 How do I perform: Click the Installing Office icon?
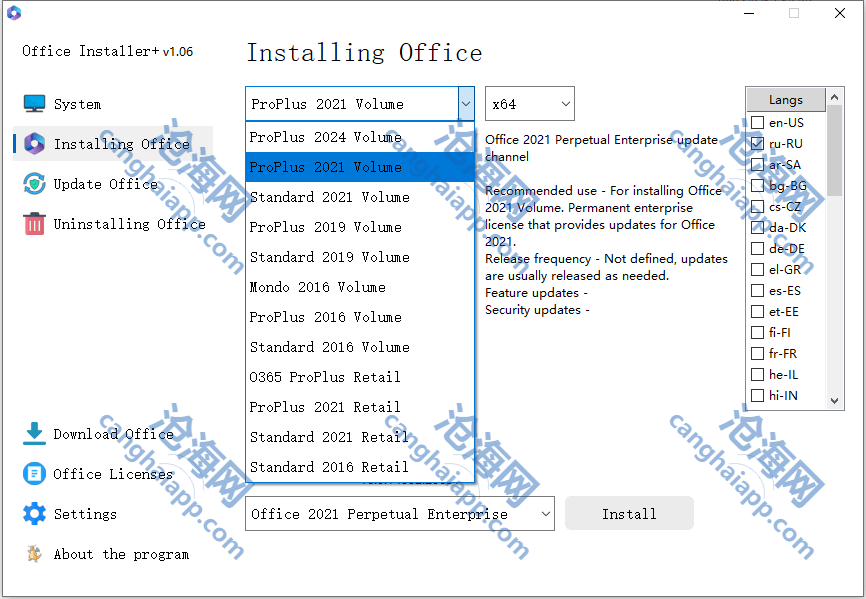coord(35,144)
